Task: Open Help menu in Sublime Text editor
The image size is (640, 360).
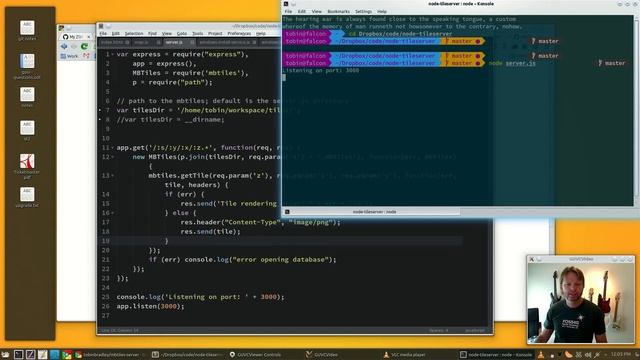Action: [260, 33]
